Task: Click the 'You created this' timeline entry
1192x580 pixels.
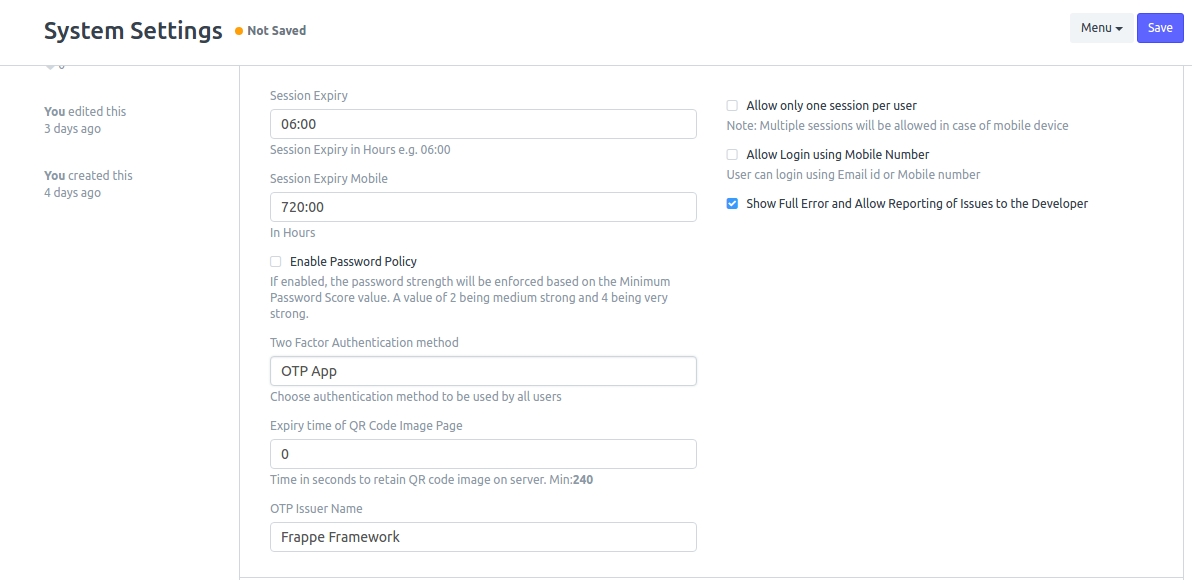Action: click(88, 175)
